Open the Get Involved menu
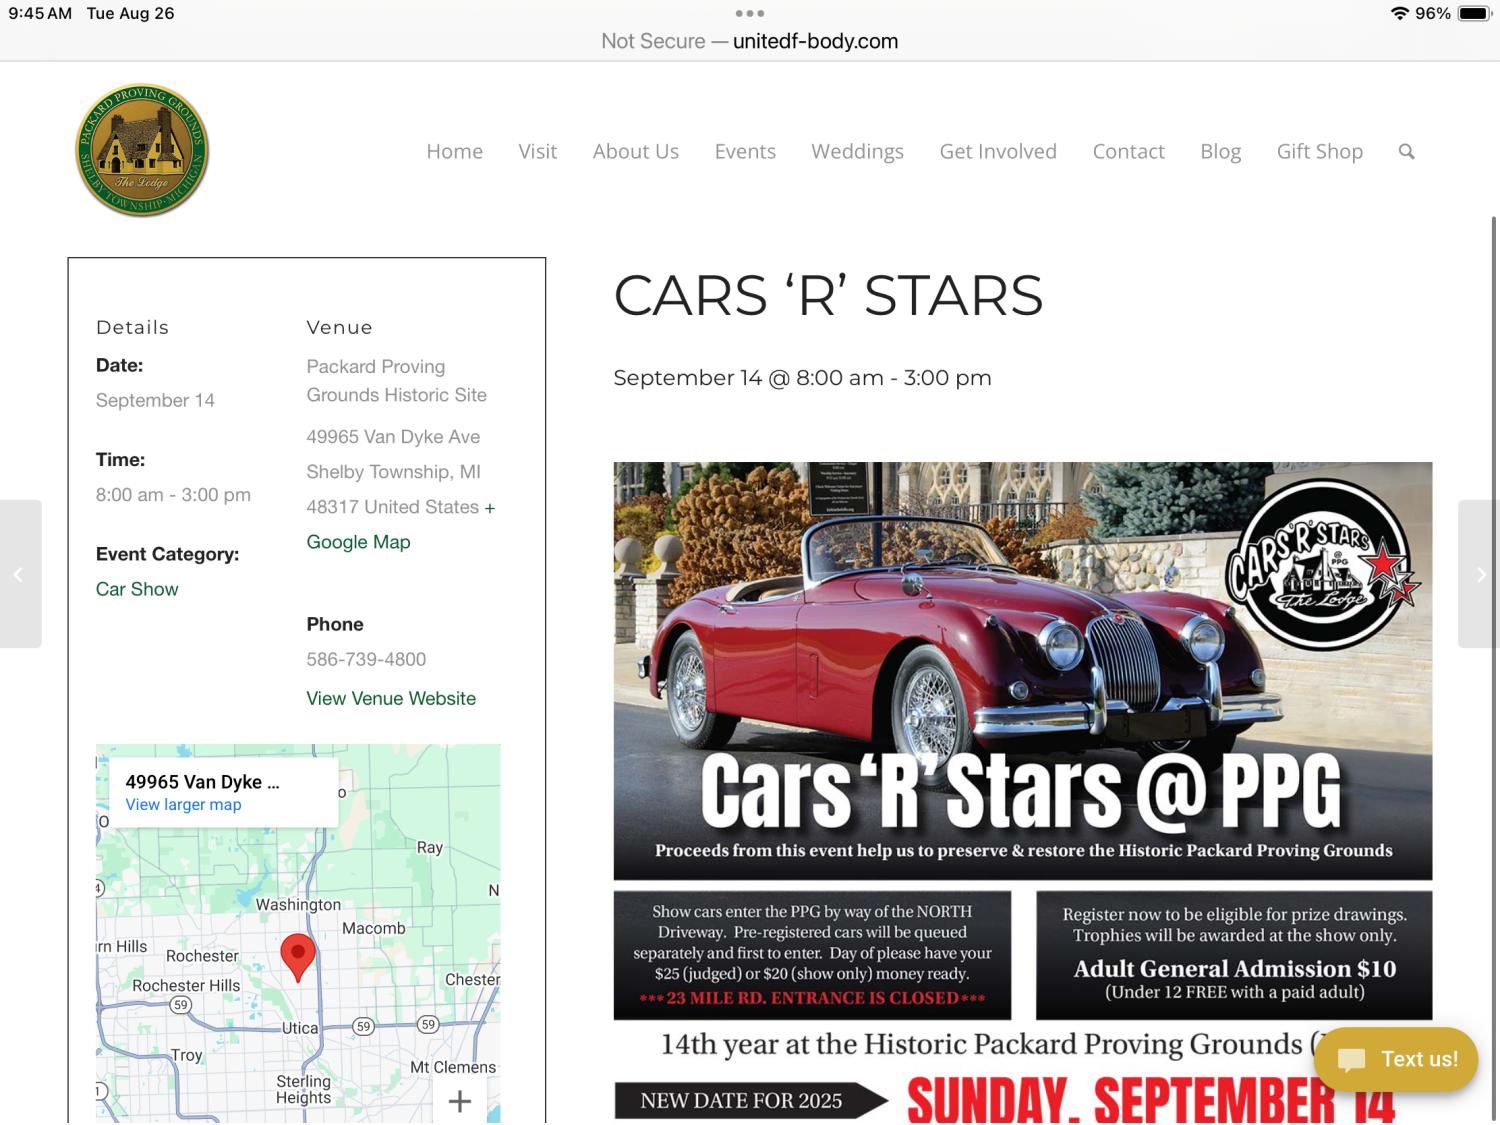1500x1125 pixels. (x=998, y=151)
